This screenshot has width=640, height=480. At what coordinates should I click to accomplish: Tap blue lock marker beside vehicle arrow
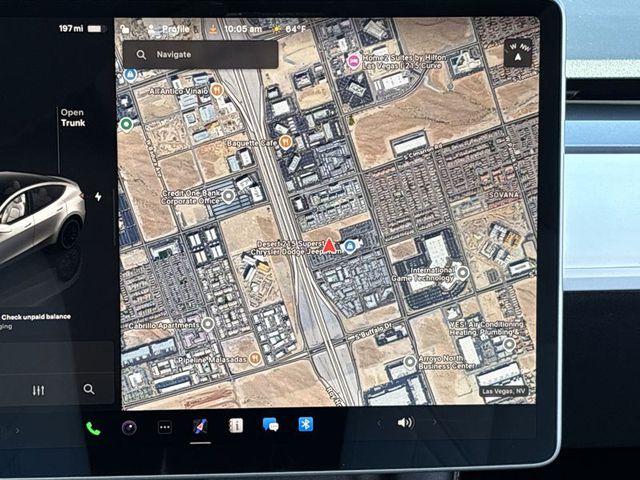coord(349,246)
